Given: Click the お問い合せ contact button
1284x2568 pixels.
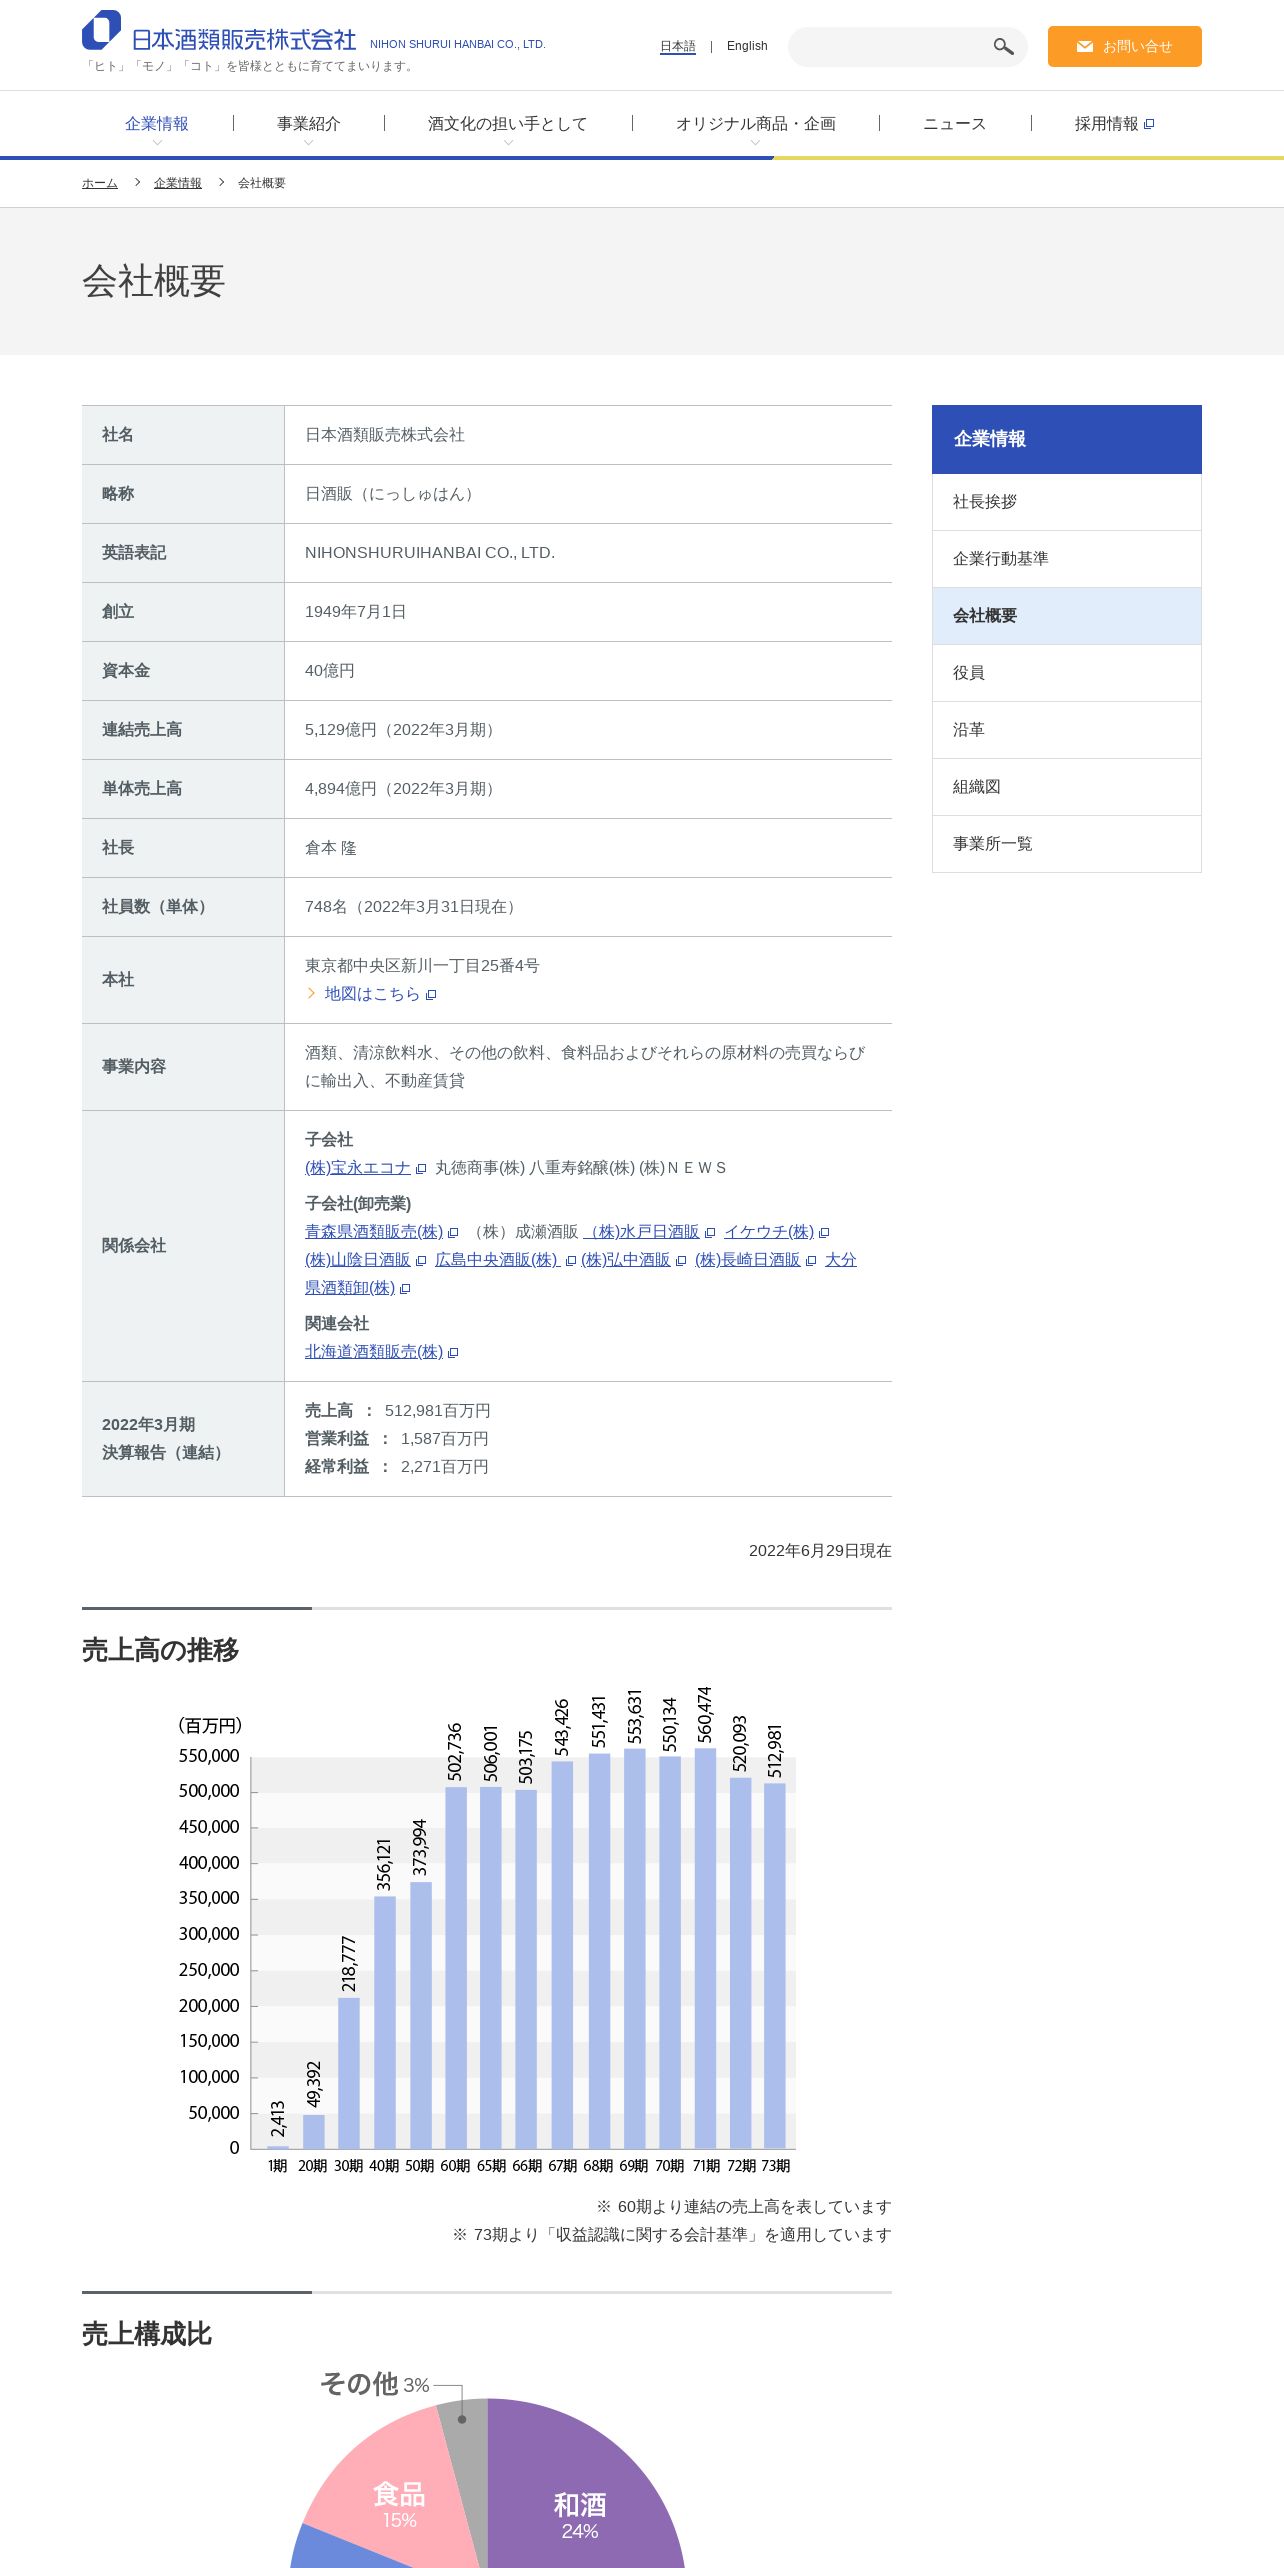Looking at the screenshot, I should pos(1125,47).
